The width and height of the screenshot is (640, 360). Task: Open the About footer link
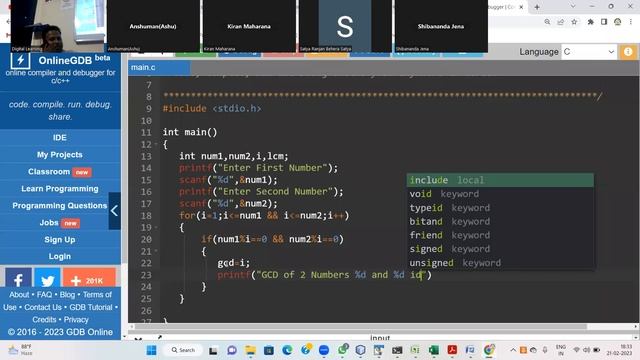point(19,295)
